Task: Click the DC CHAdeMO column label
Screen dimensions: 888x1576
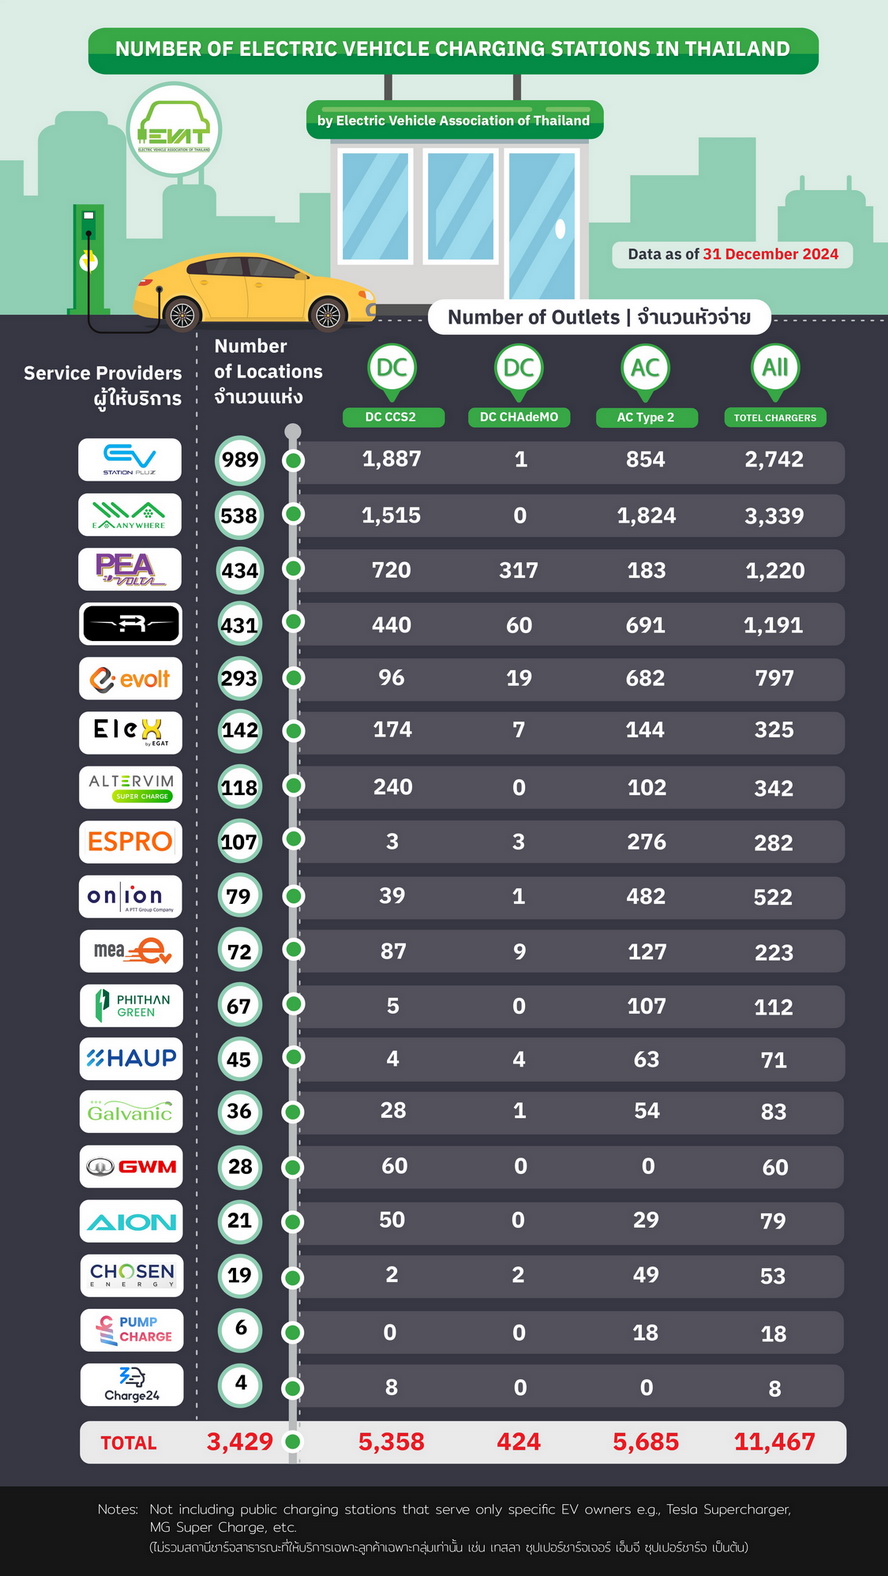Action: click(519, 417)
